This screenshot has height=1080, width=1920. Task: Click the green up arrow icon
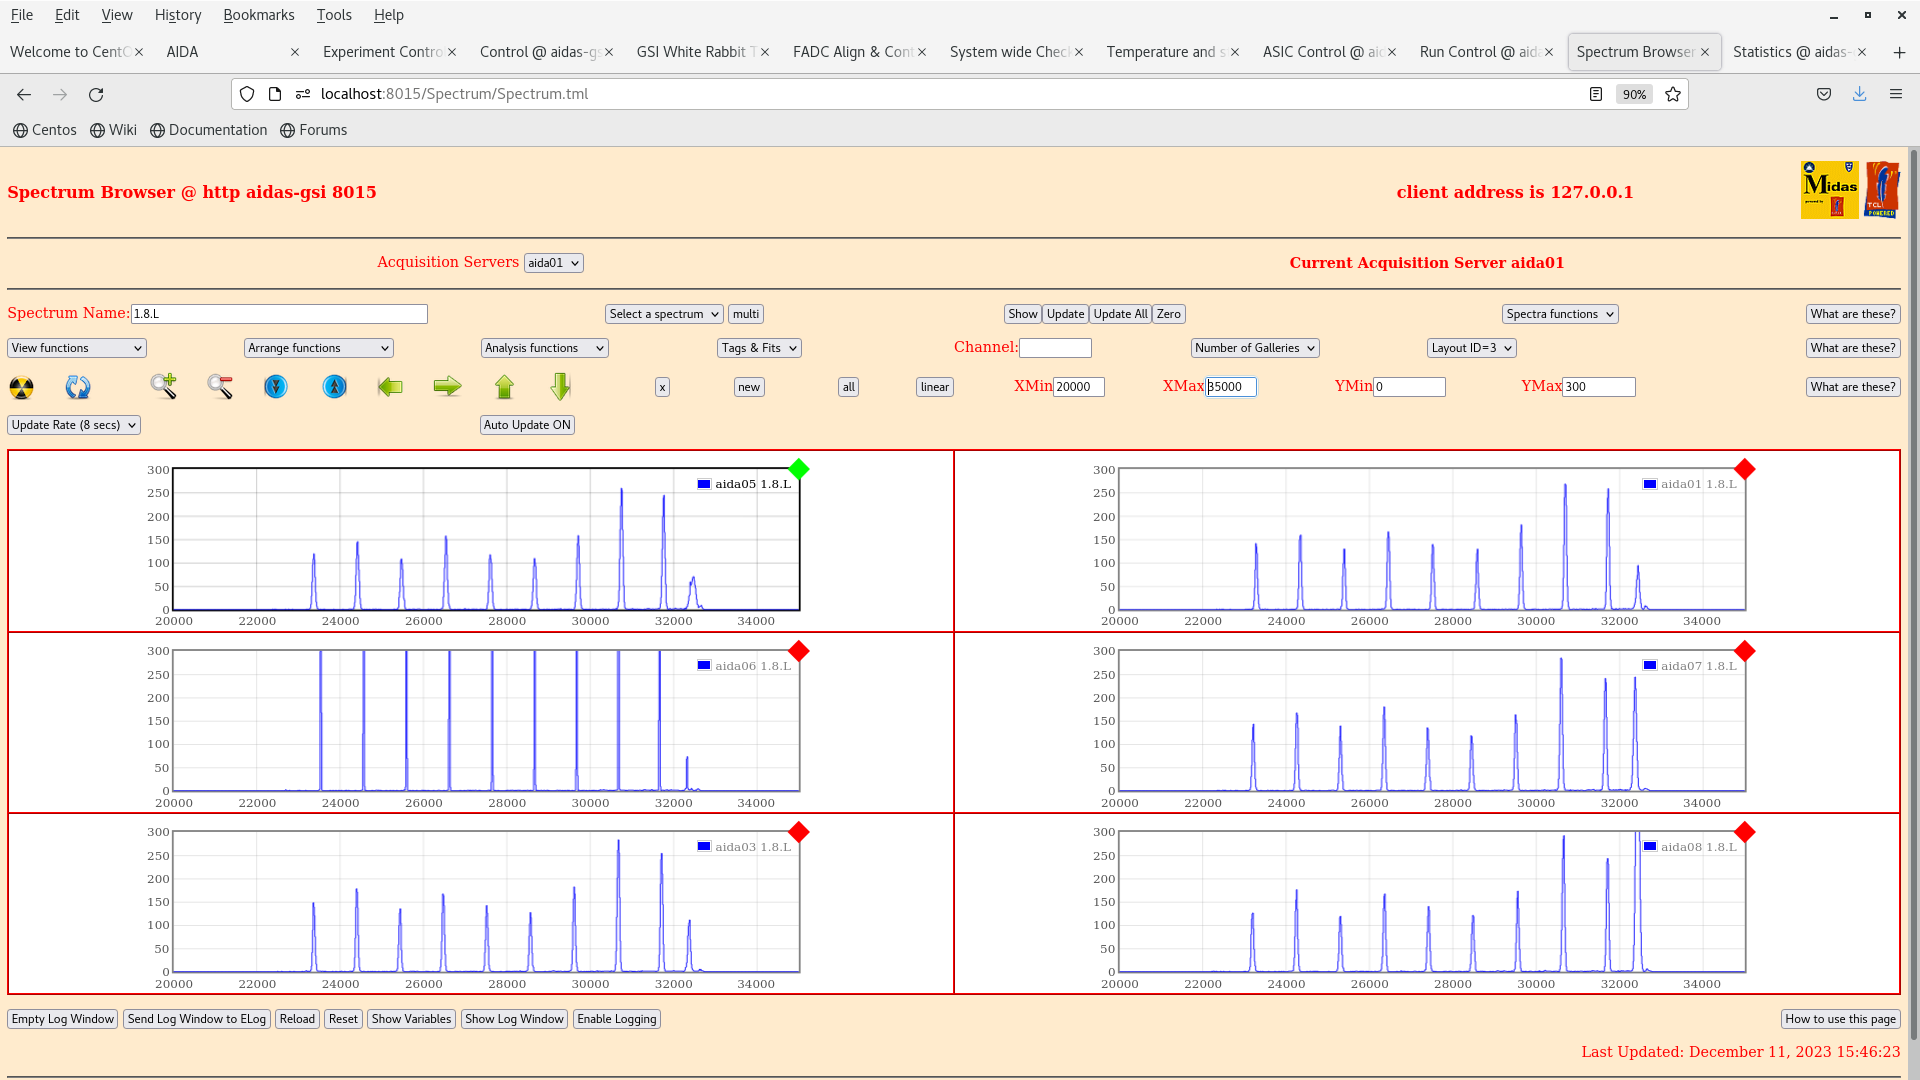pos(504,387)
